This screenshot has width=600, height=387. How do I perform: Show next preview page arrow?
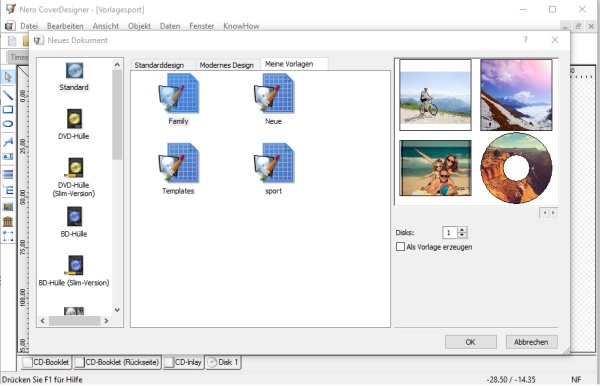[x=553, y=213]
